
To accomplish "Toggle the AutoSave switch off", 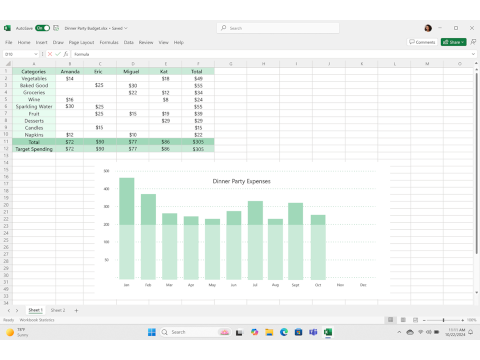I will [42, 28].
